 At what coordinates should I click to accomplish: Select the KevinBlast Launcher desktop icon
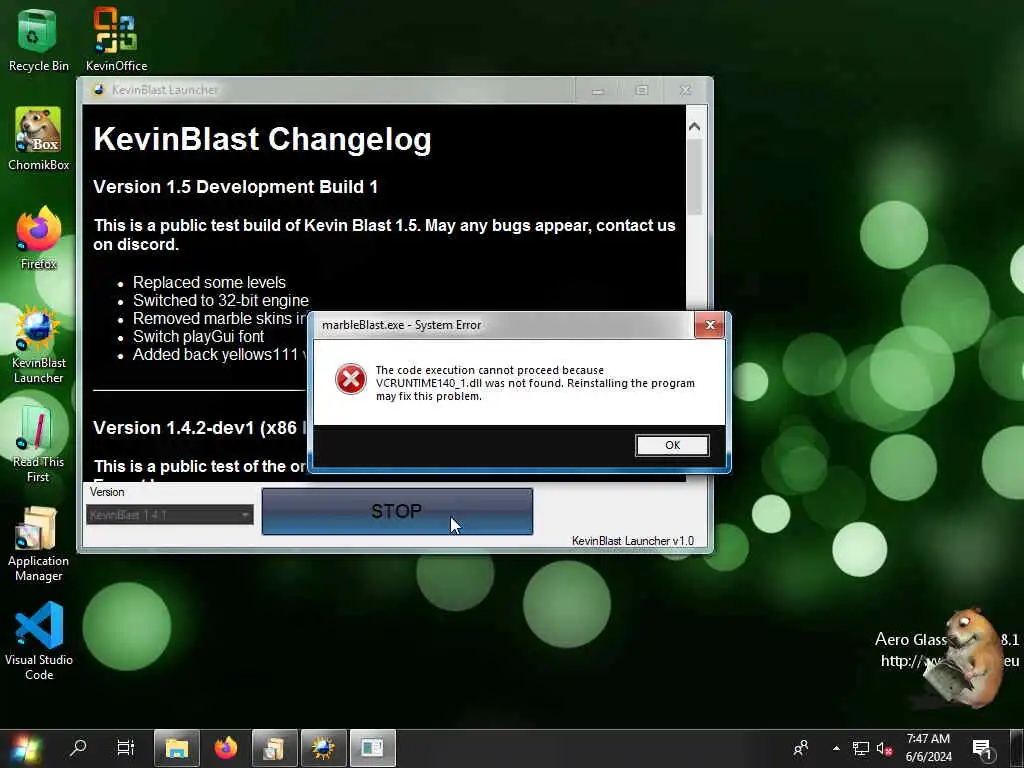tap(38, 344)
